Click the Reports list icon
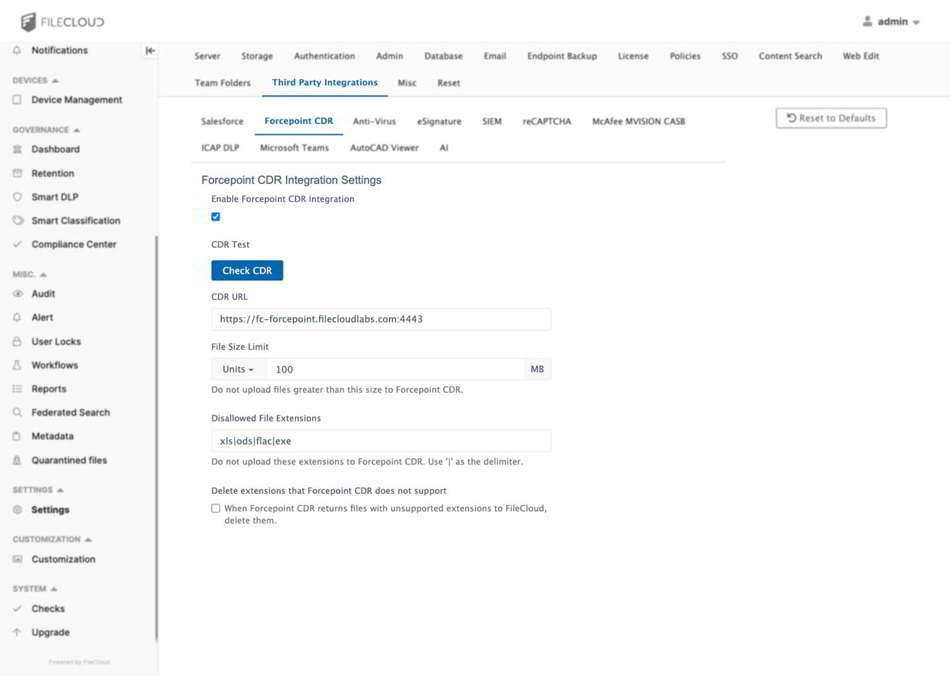 (x=17, y=389)
